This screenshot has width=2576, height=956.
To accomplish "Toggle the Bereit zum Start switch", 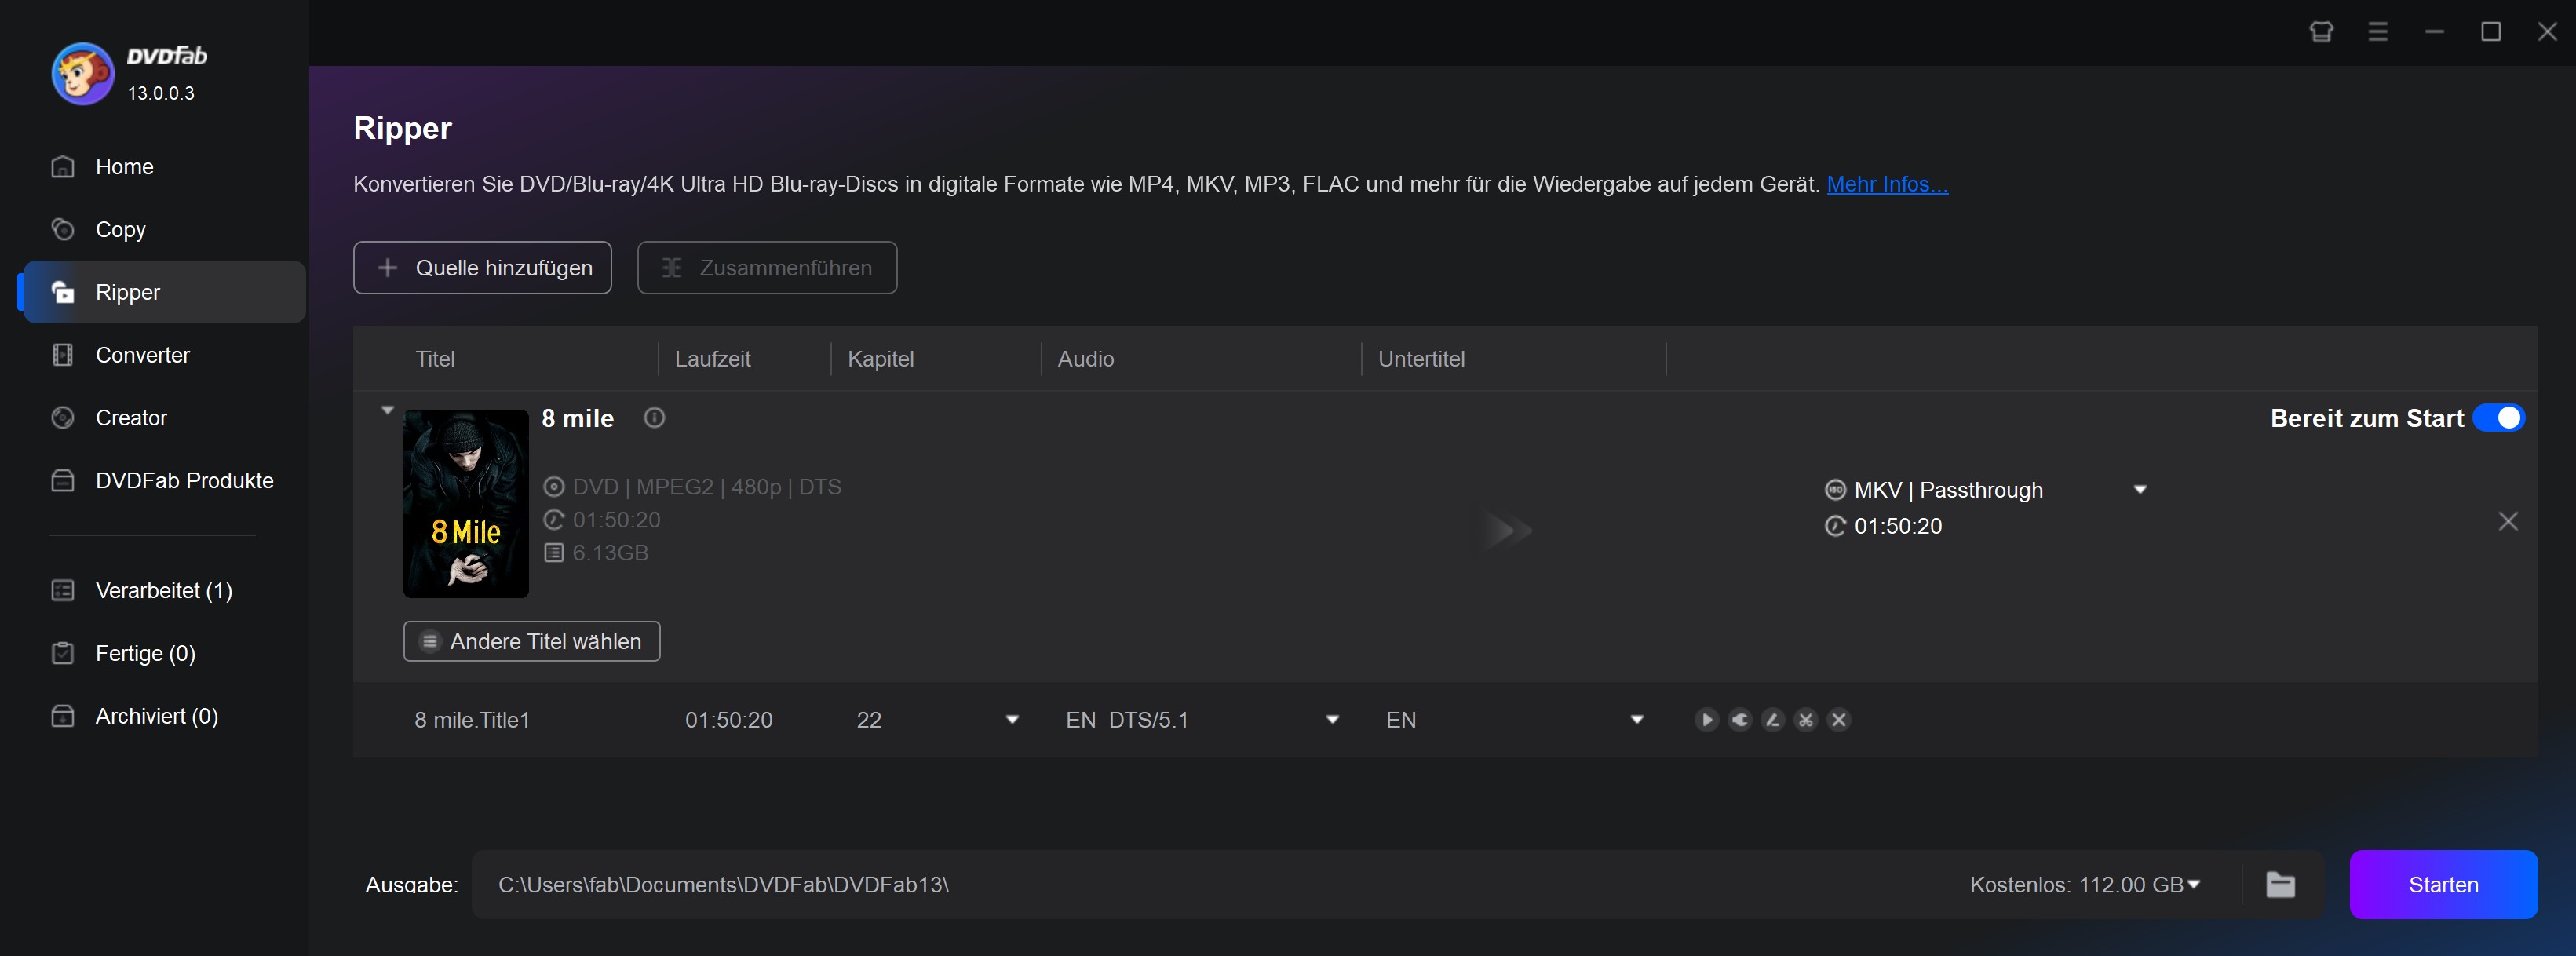I will (x=2498, y=418).
